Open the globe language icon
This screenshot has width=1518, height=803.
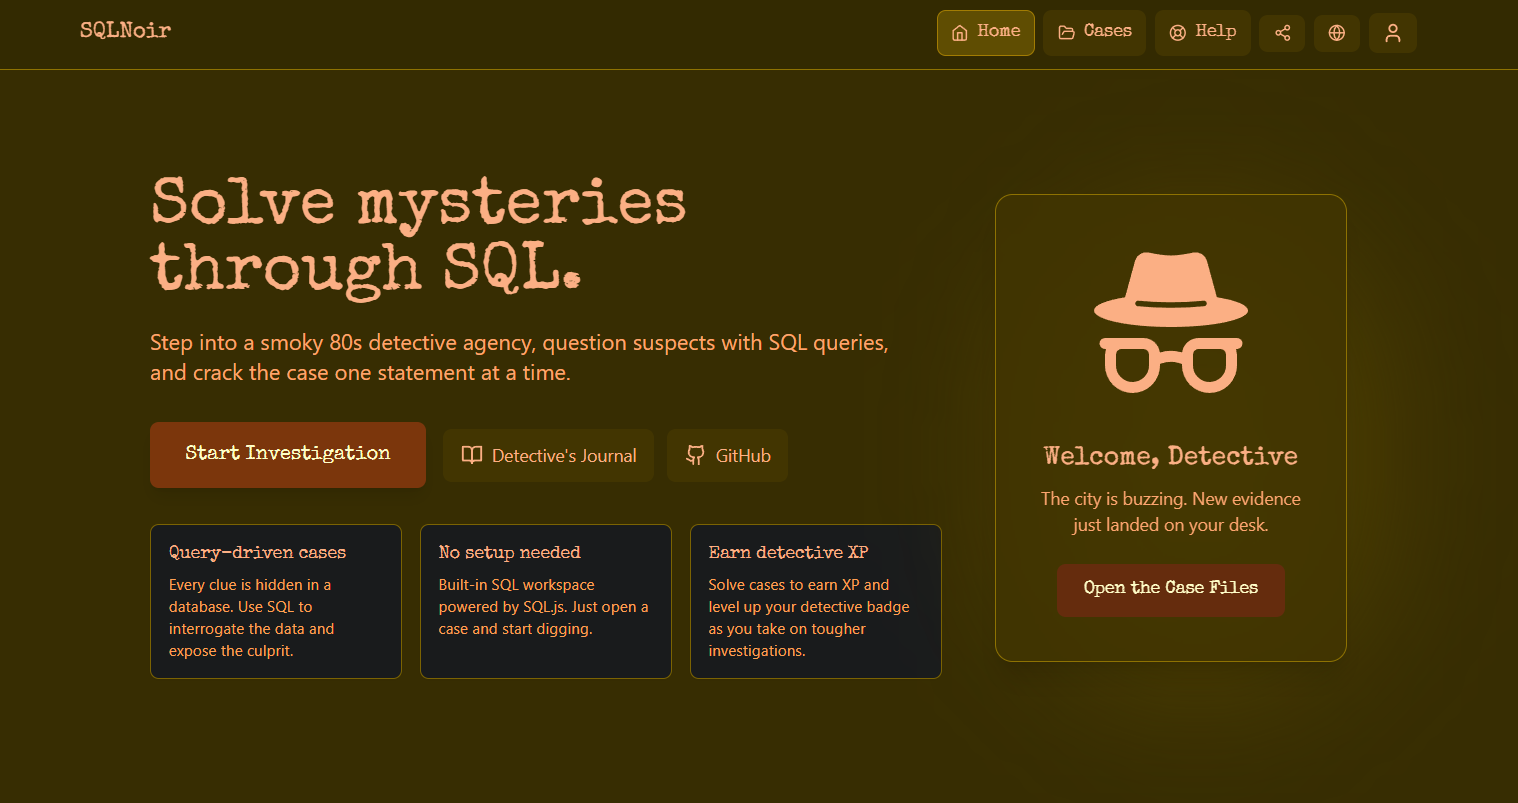[x=1336, y=33]
